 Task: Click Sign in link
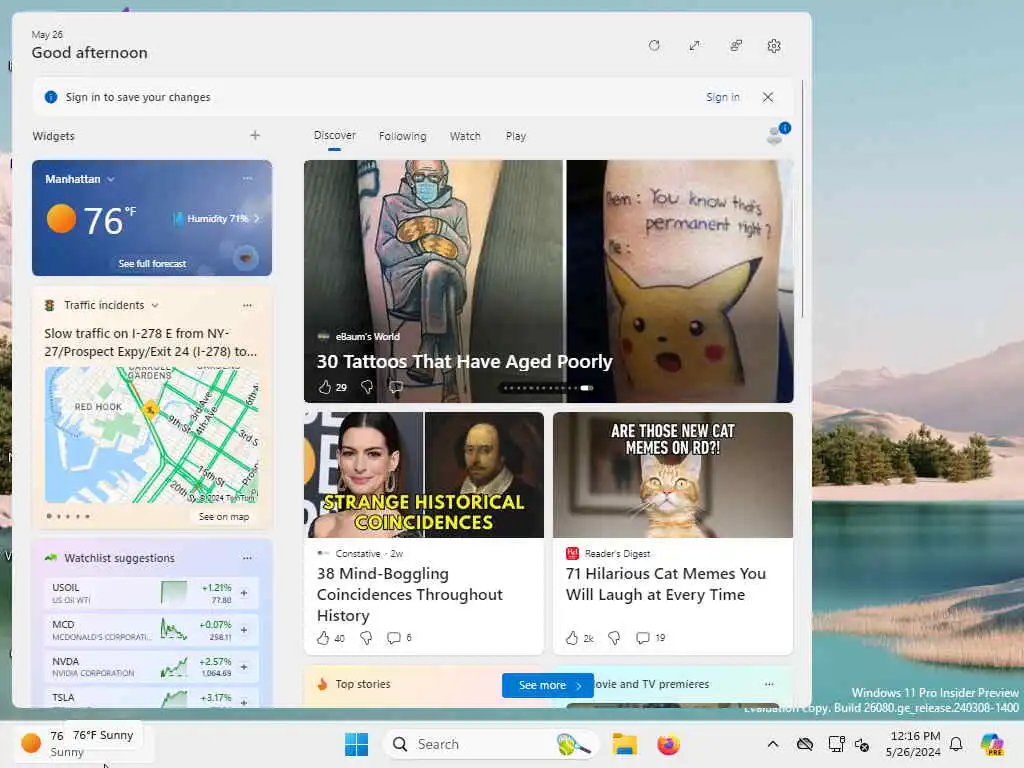pos(723,97)
